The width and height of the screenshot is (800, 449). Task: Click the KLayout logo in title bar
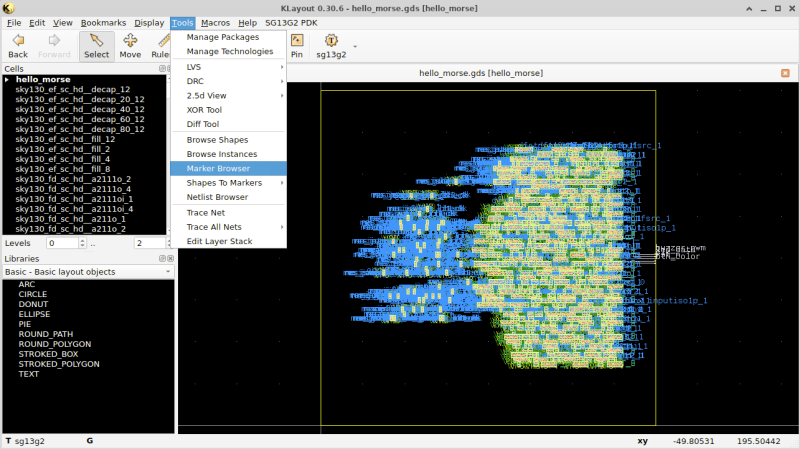coord(8,7)
